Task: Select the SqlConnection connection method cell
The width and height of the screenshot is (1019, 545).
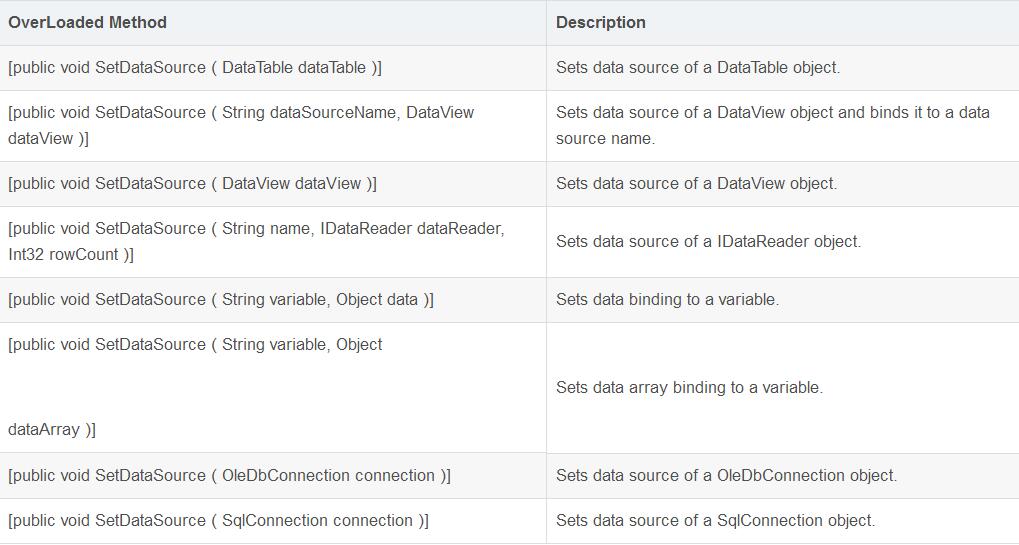Action: pyautogui.click(x=218, y=521)
